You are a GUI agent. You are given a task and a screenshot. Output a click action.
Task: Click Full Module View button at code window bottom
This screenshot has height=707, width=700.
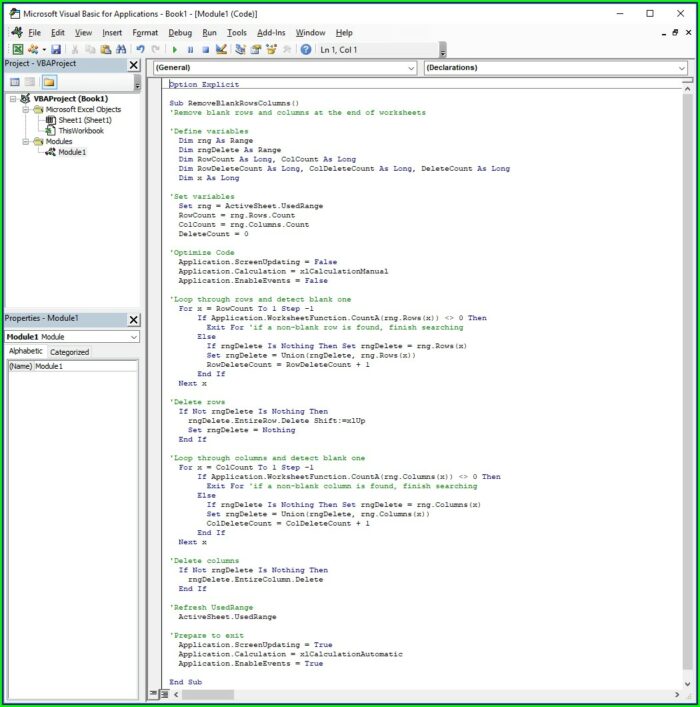164,694
